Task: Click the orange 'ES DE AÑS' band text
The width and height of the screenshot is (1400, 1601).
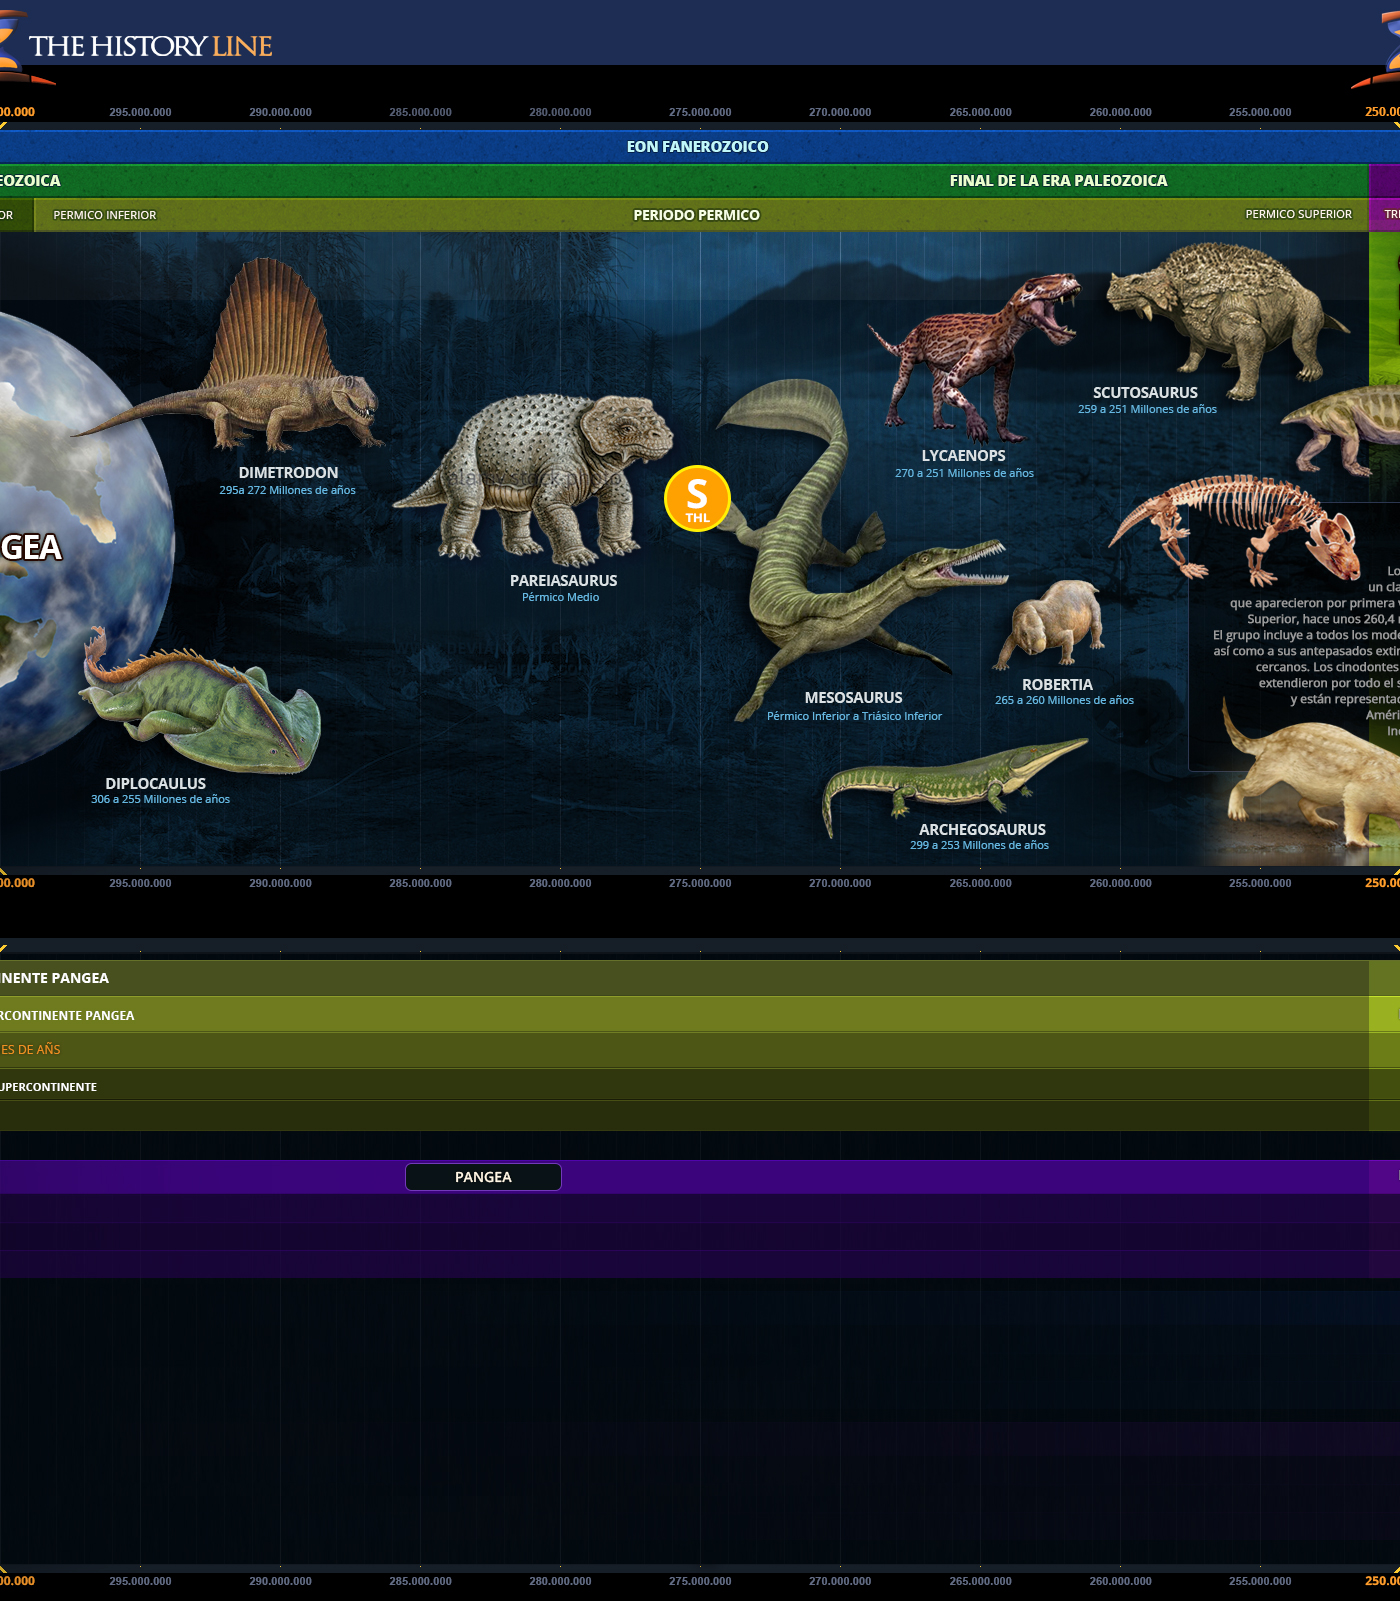Action: coord(30,1050)
